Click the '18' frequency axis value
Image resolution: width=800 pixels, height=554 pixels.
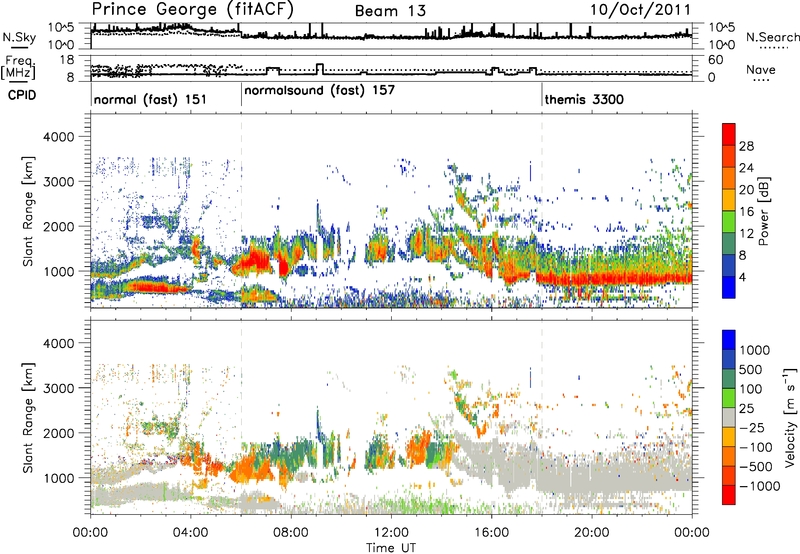point(67,60)
